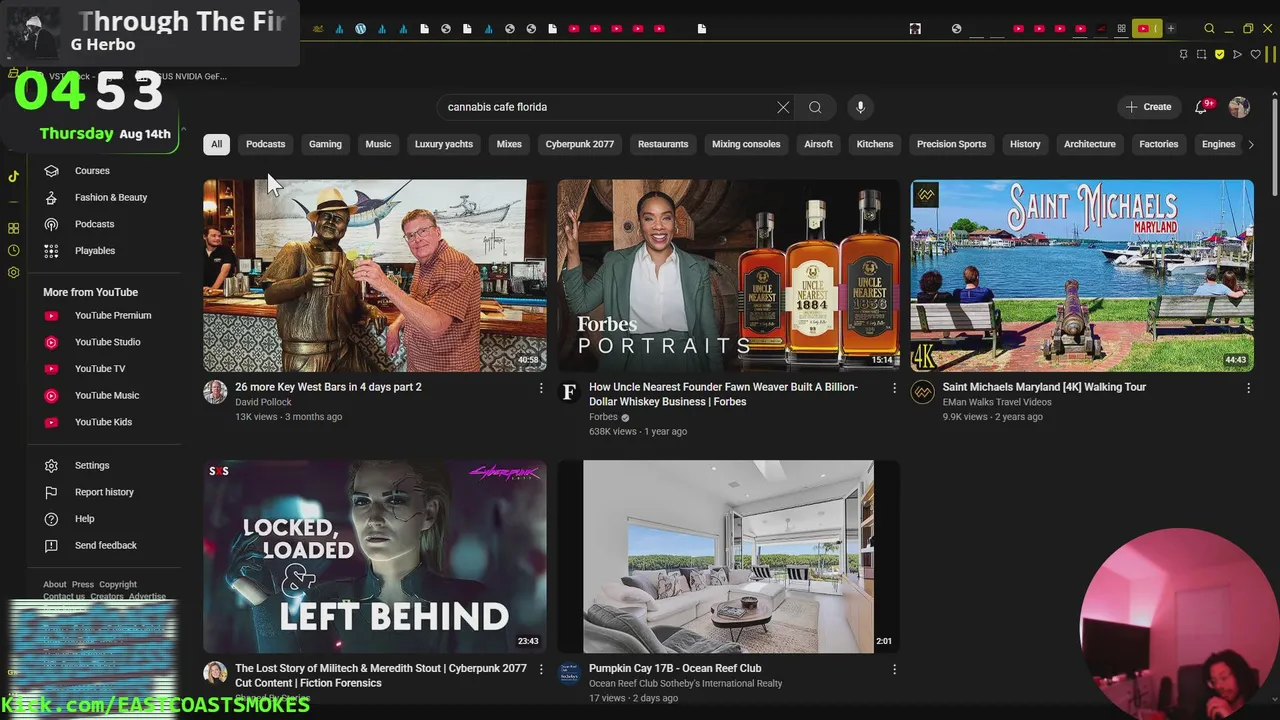The image size is (1280, 720).
Task: Switch to the WordPress browser tab
Action: click(x=361, y=29)
